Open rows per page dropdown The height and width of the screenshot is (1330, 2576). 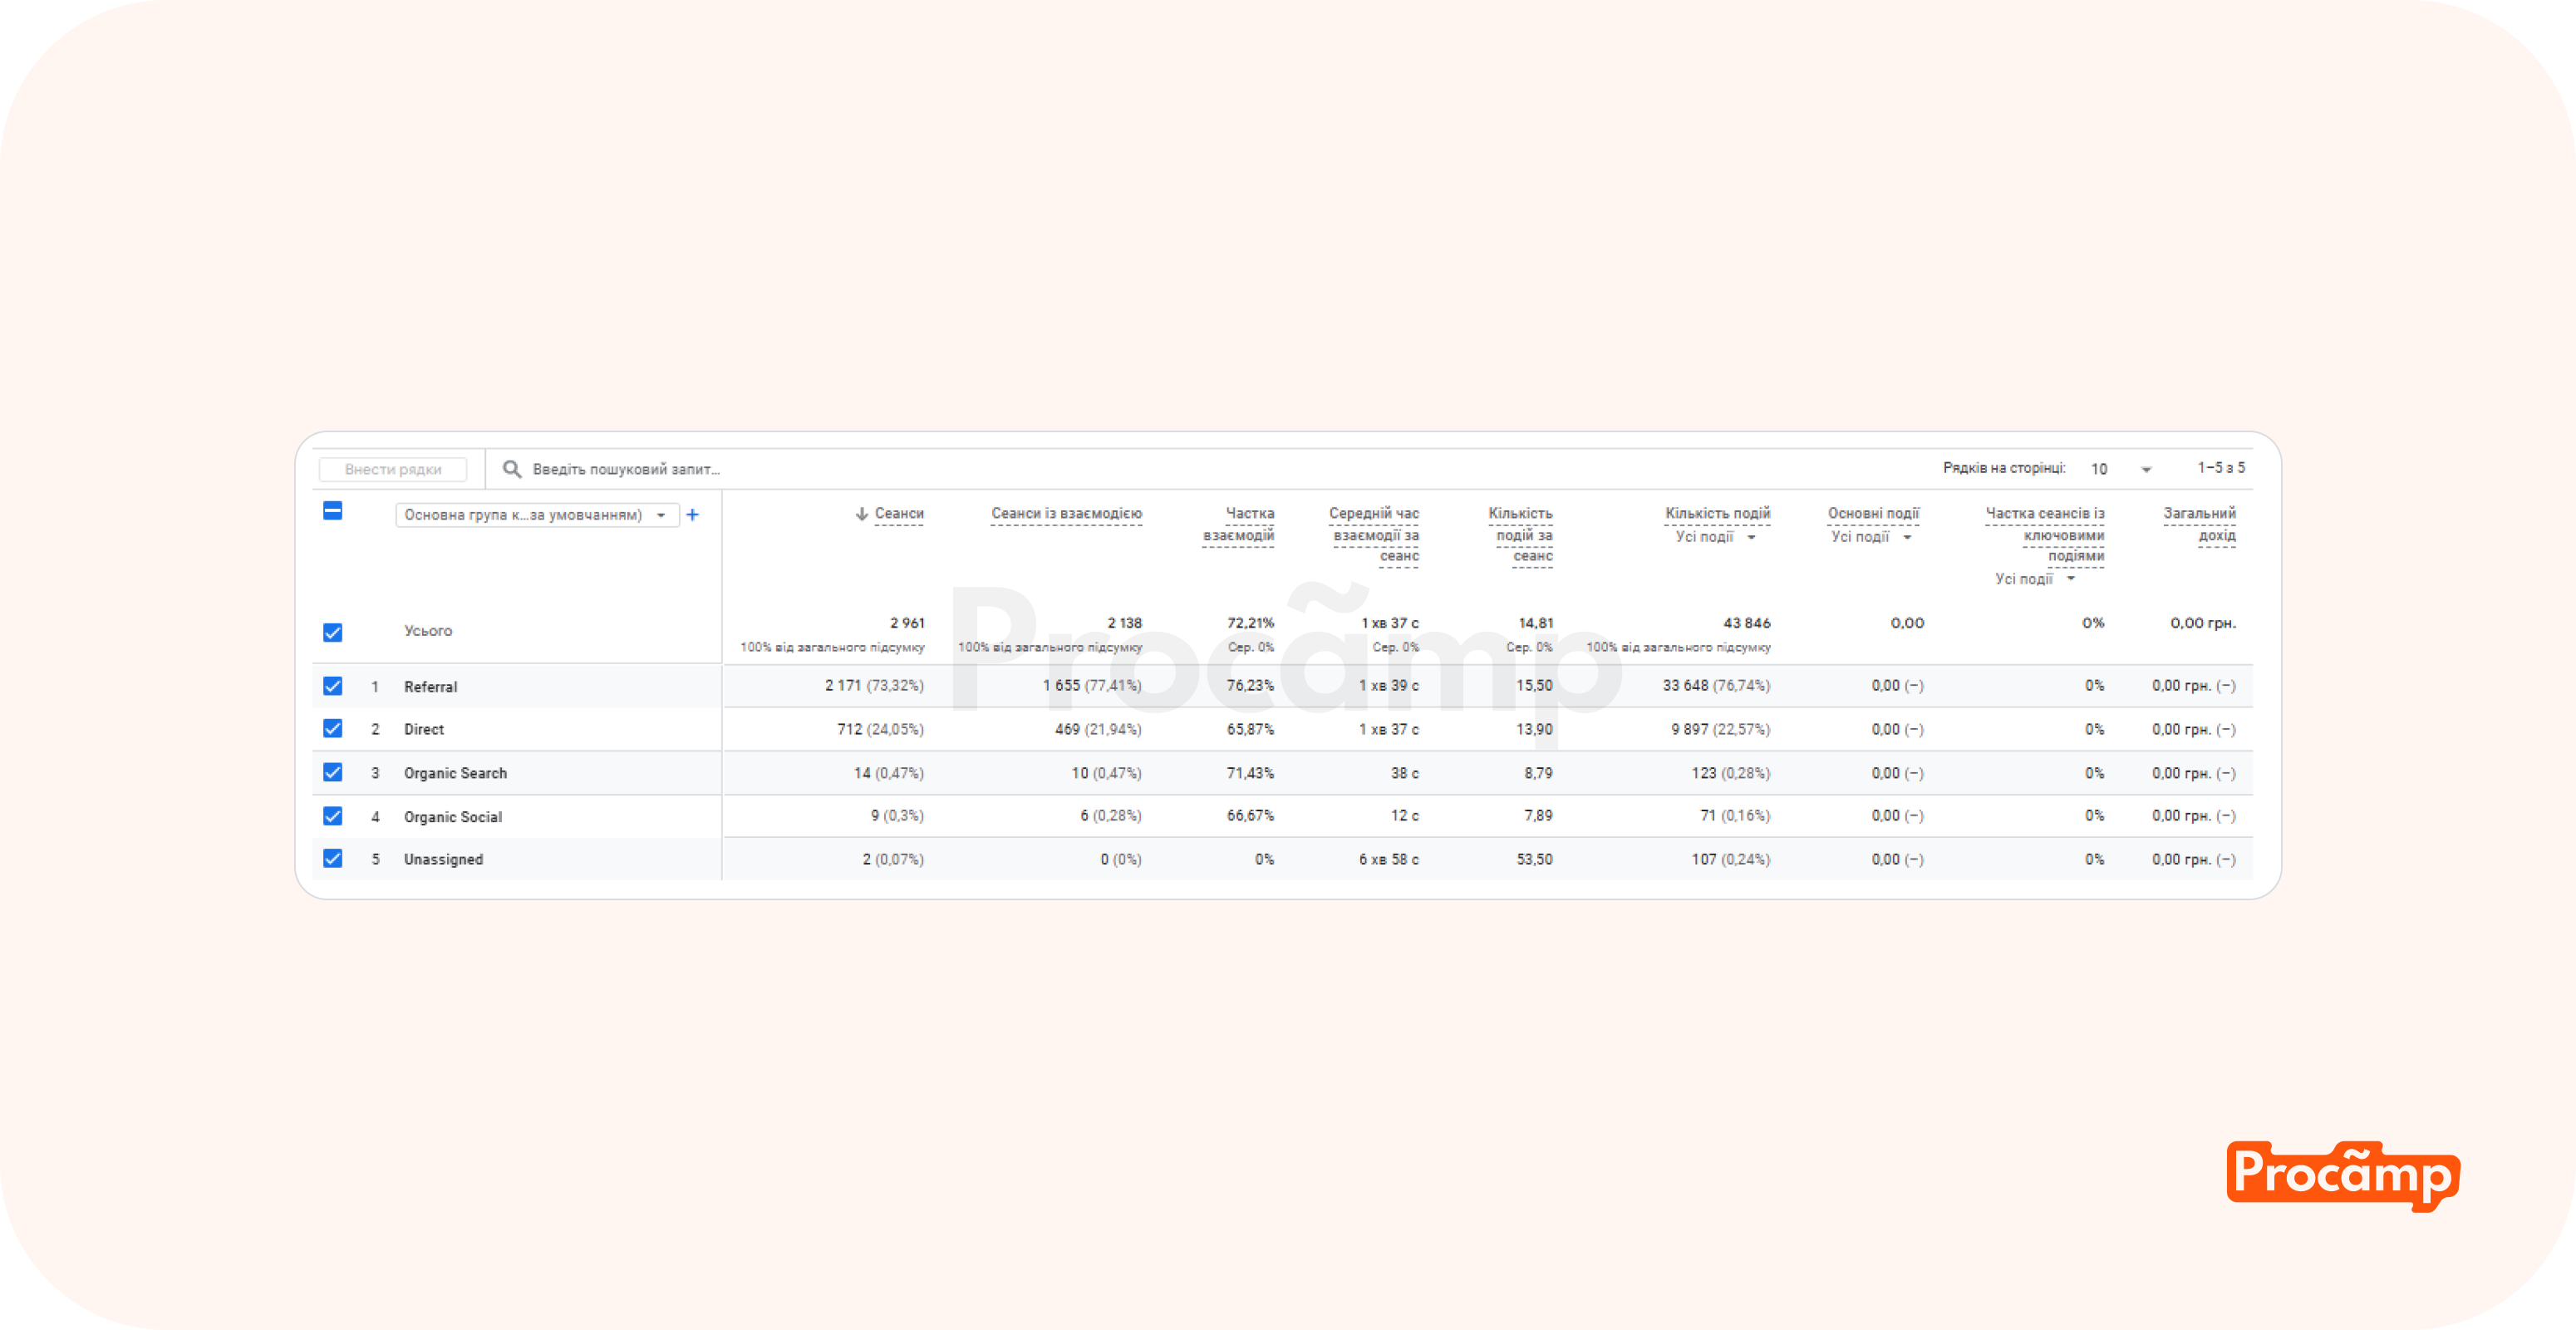pos(2145,469)
